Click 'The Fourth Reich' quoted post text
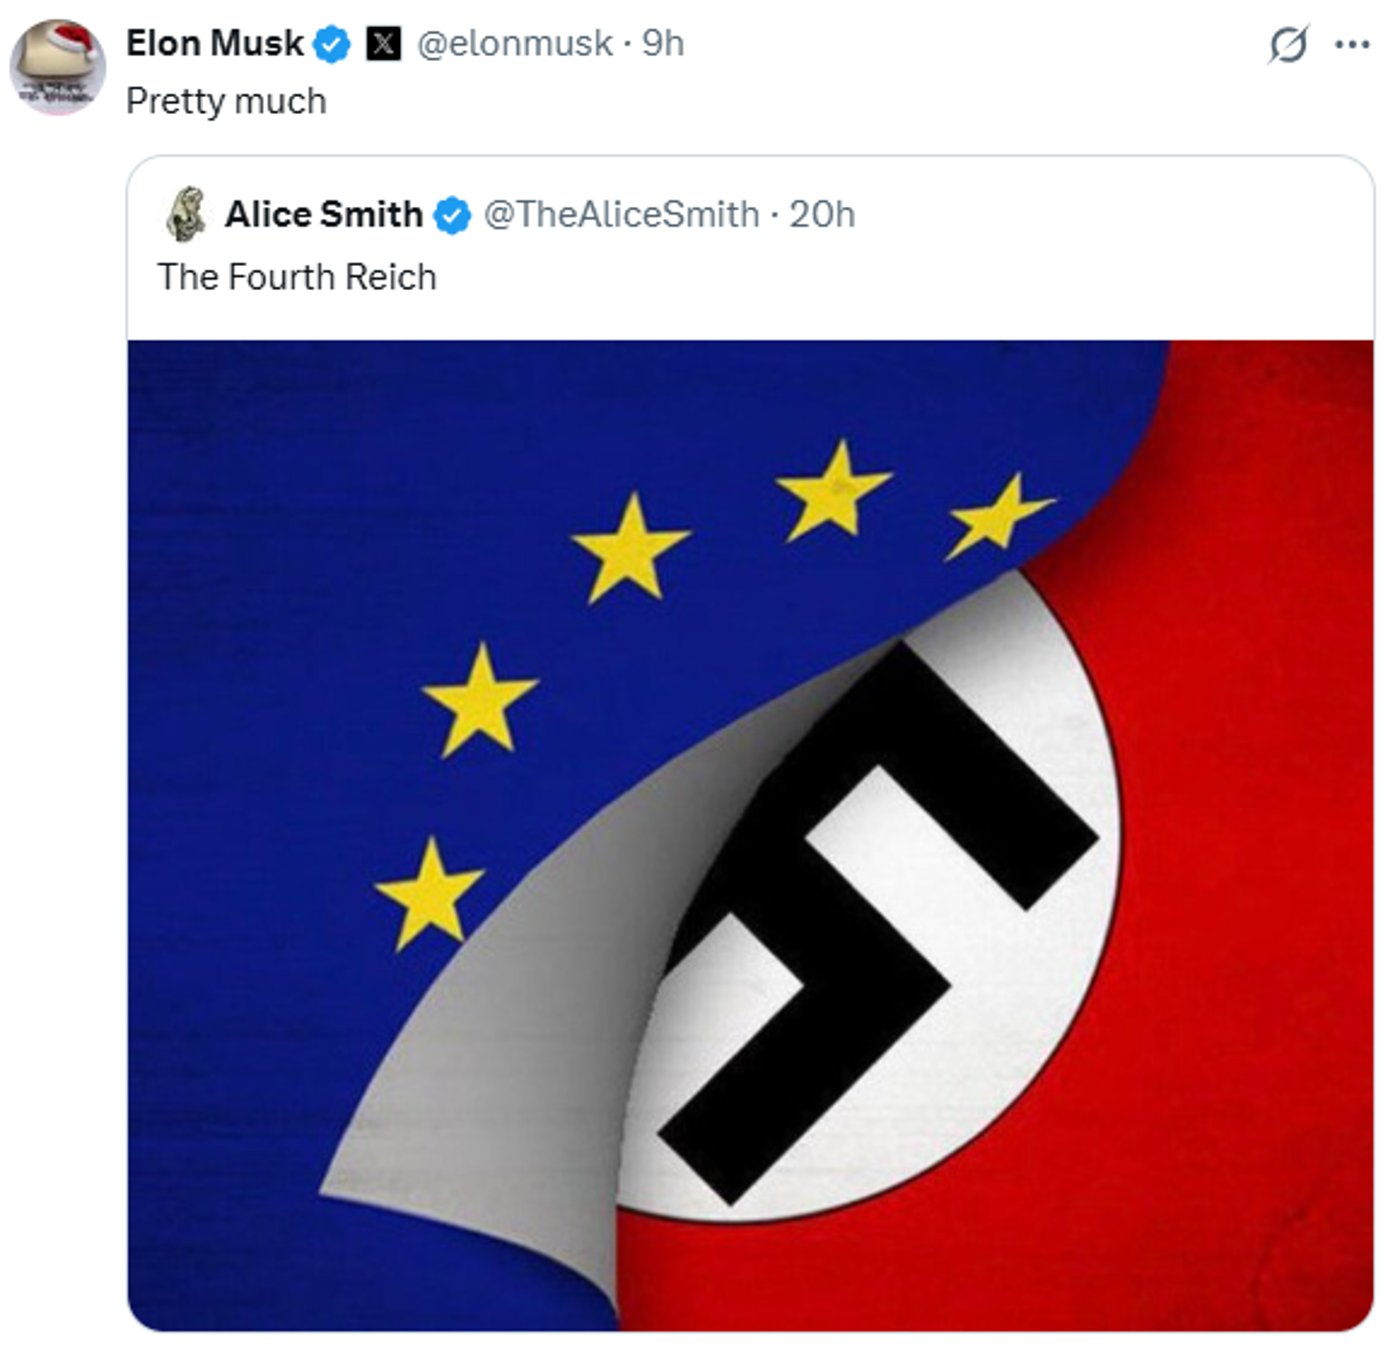This screenshot has width=1400, height=1346. (297, 277)
